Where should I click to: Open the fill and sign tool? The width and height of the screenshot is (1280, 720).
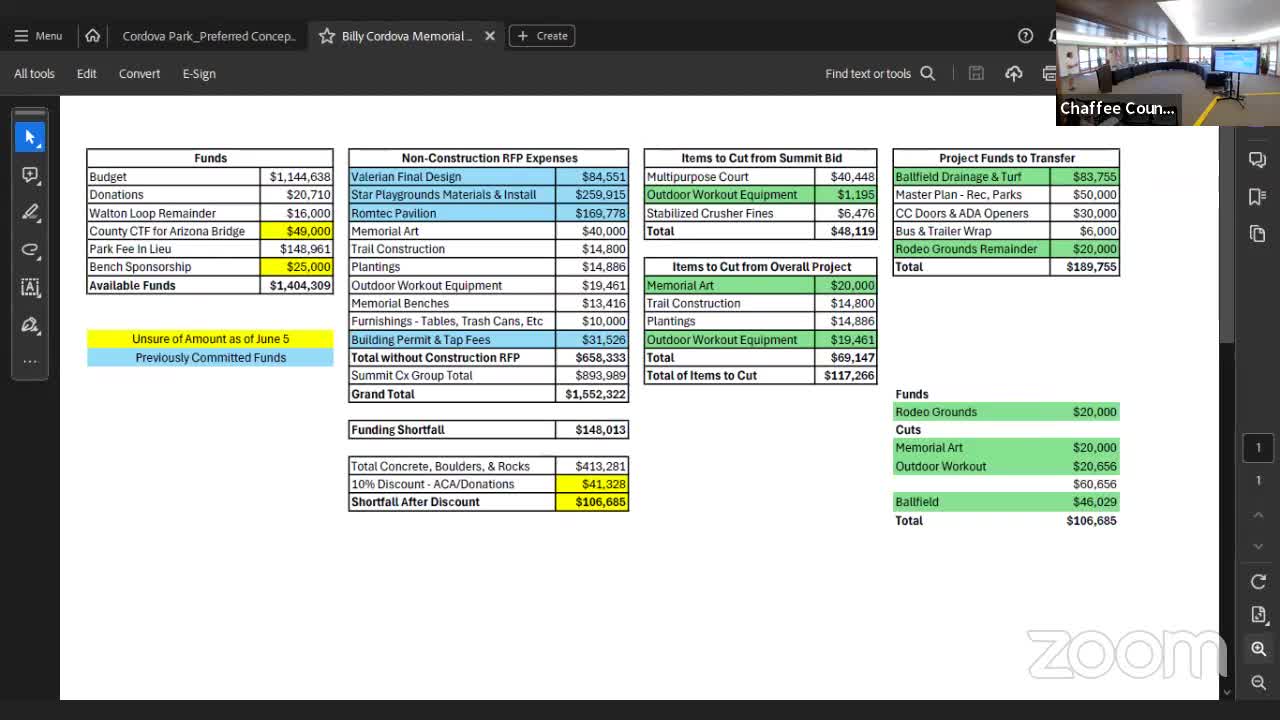pyautogui.click(x=30, y=325)
